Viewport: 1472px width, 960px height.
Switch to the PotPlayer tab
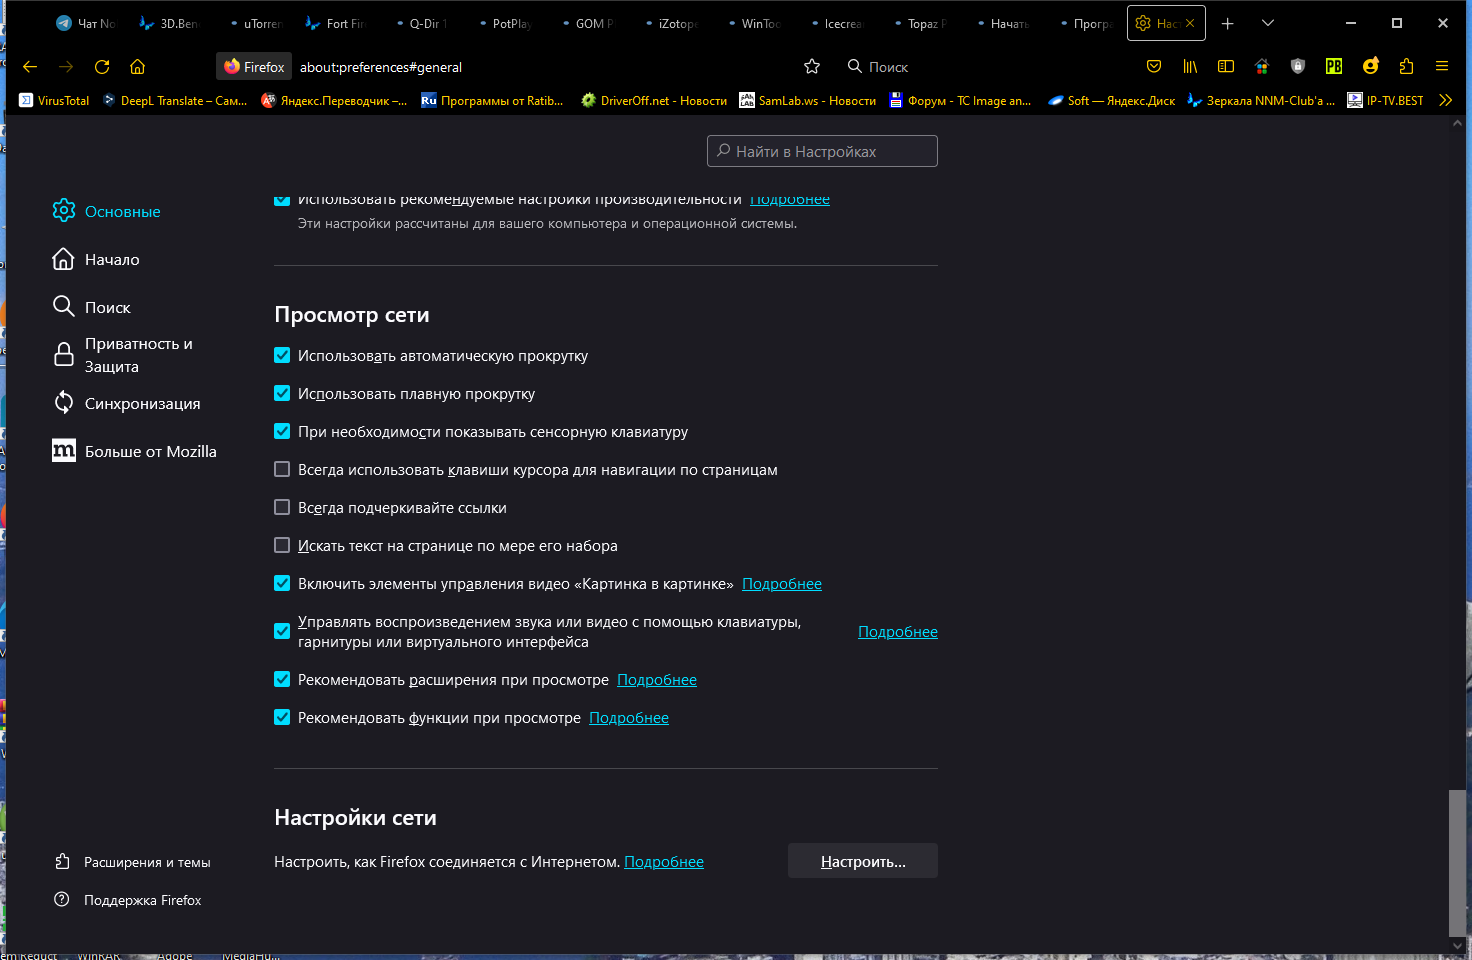coord(506,23)
